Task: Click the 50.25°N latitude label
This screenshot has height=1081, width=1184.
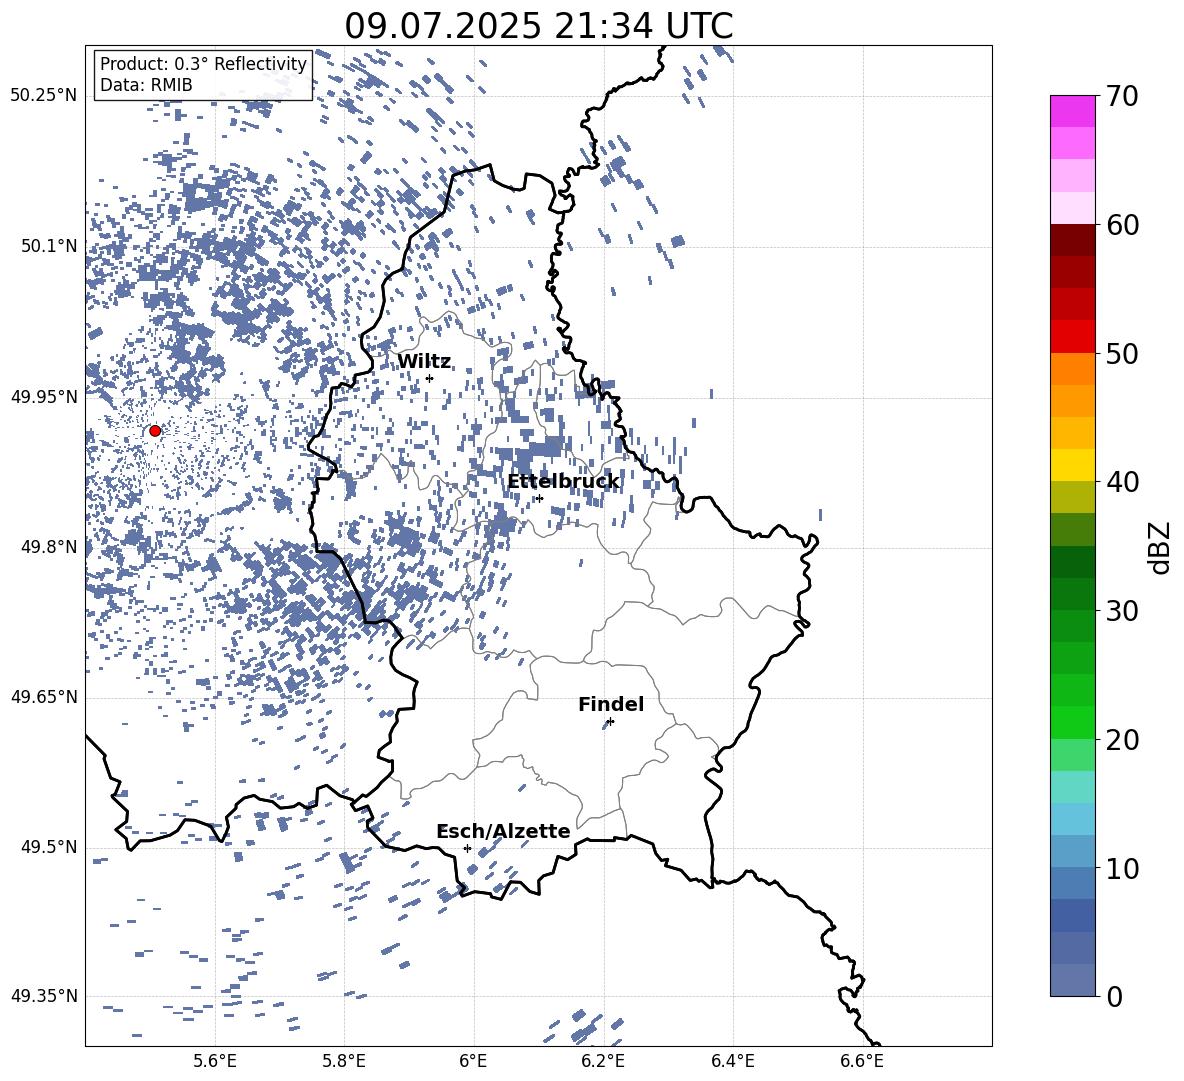Action: (x=44, y=96)
